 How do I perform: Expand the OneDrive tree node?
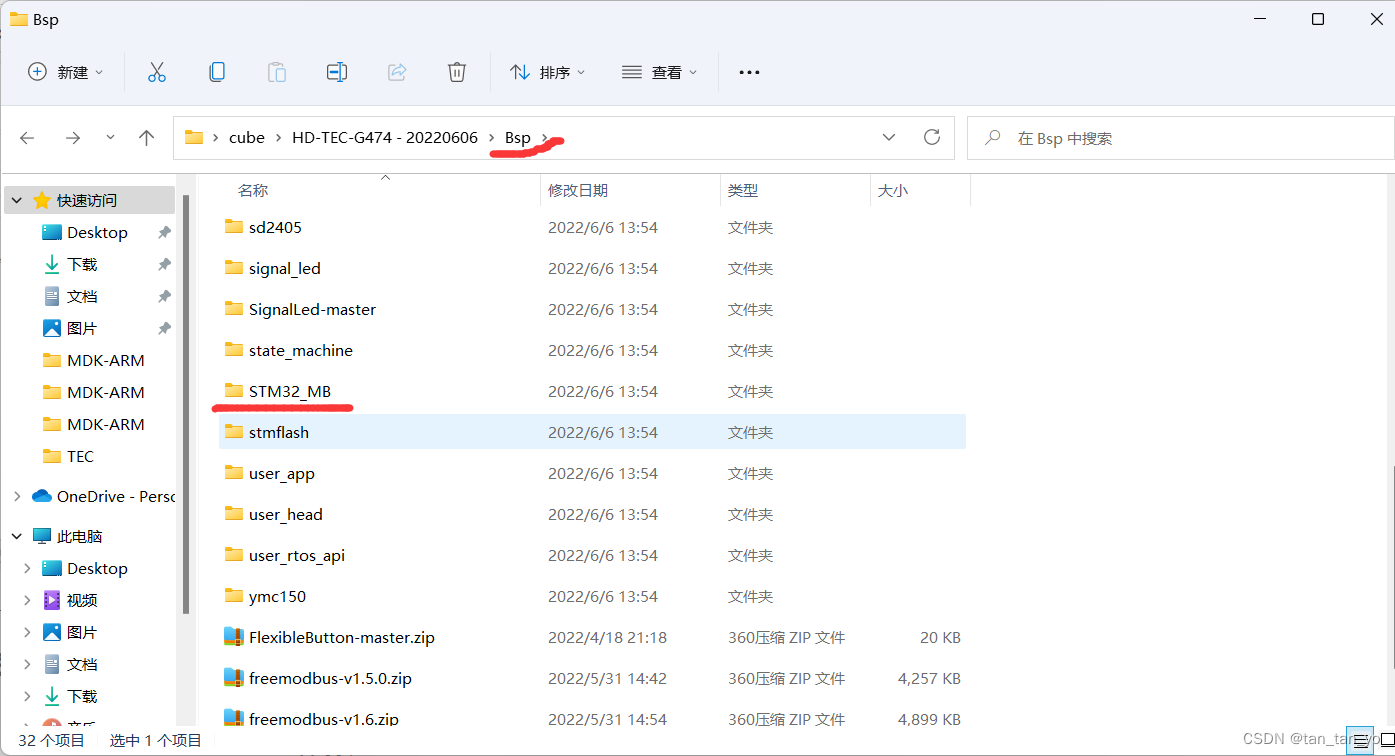pos(17,497)
